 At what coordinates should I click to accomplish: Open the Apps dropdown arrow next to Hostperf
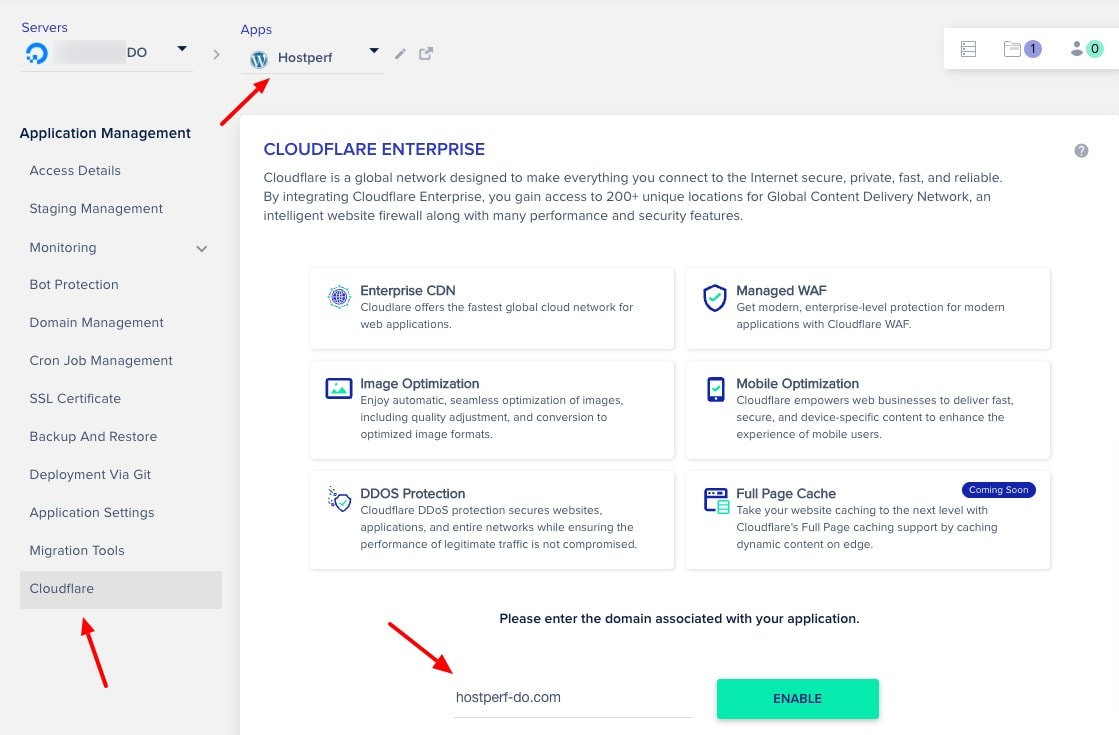click(x=374, y=51)
